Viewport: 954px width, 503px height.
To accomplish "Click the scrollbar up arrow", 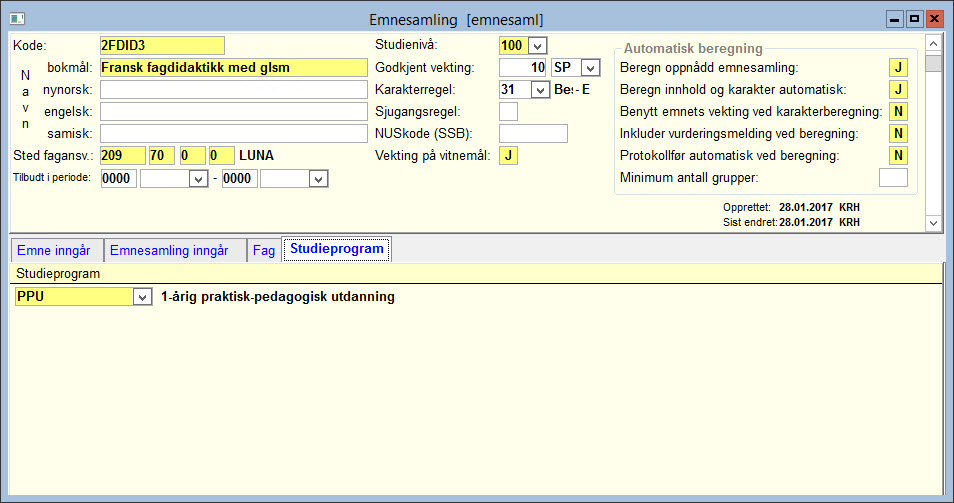I will pos(933,44).
